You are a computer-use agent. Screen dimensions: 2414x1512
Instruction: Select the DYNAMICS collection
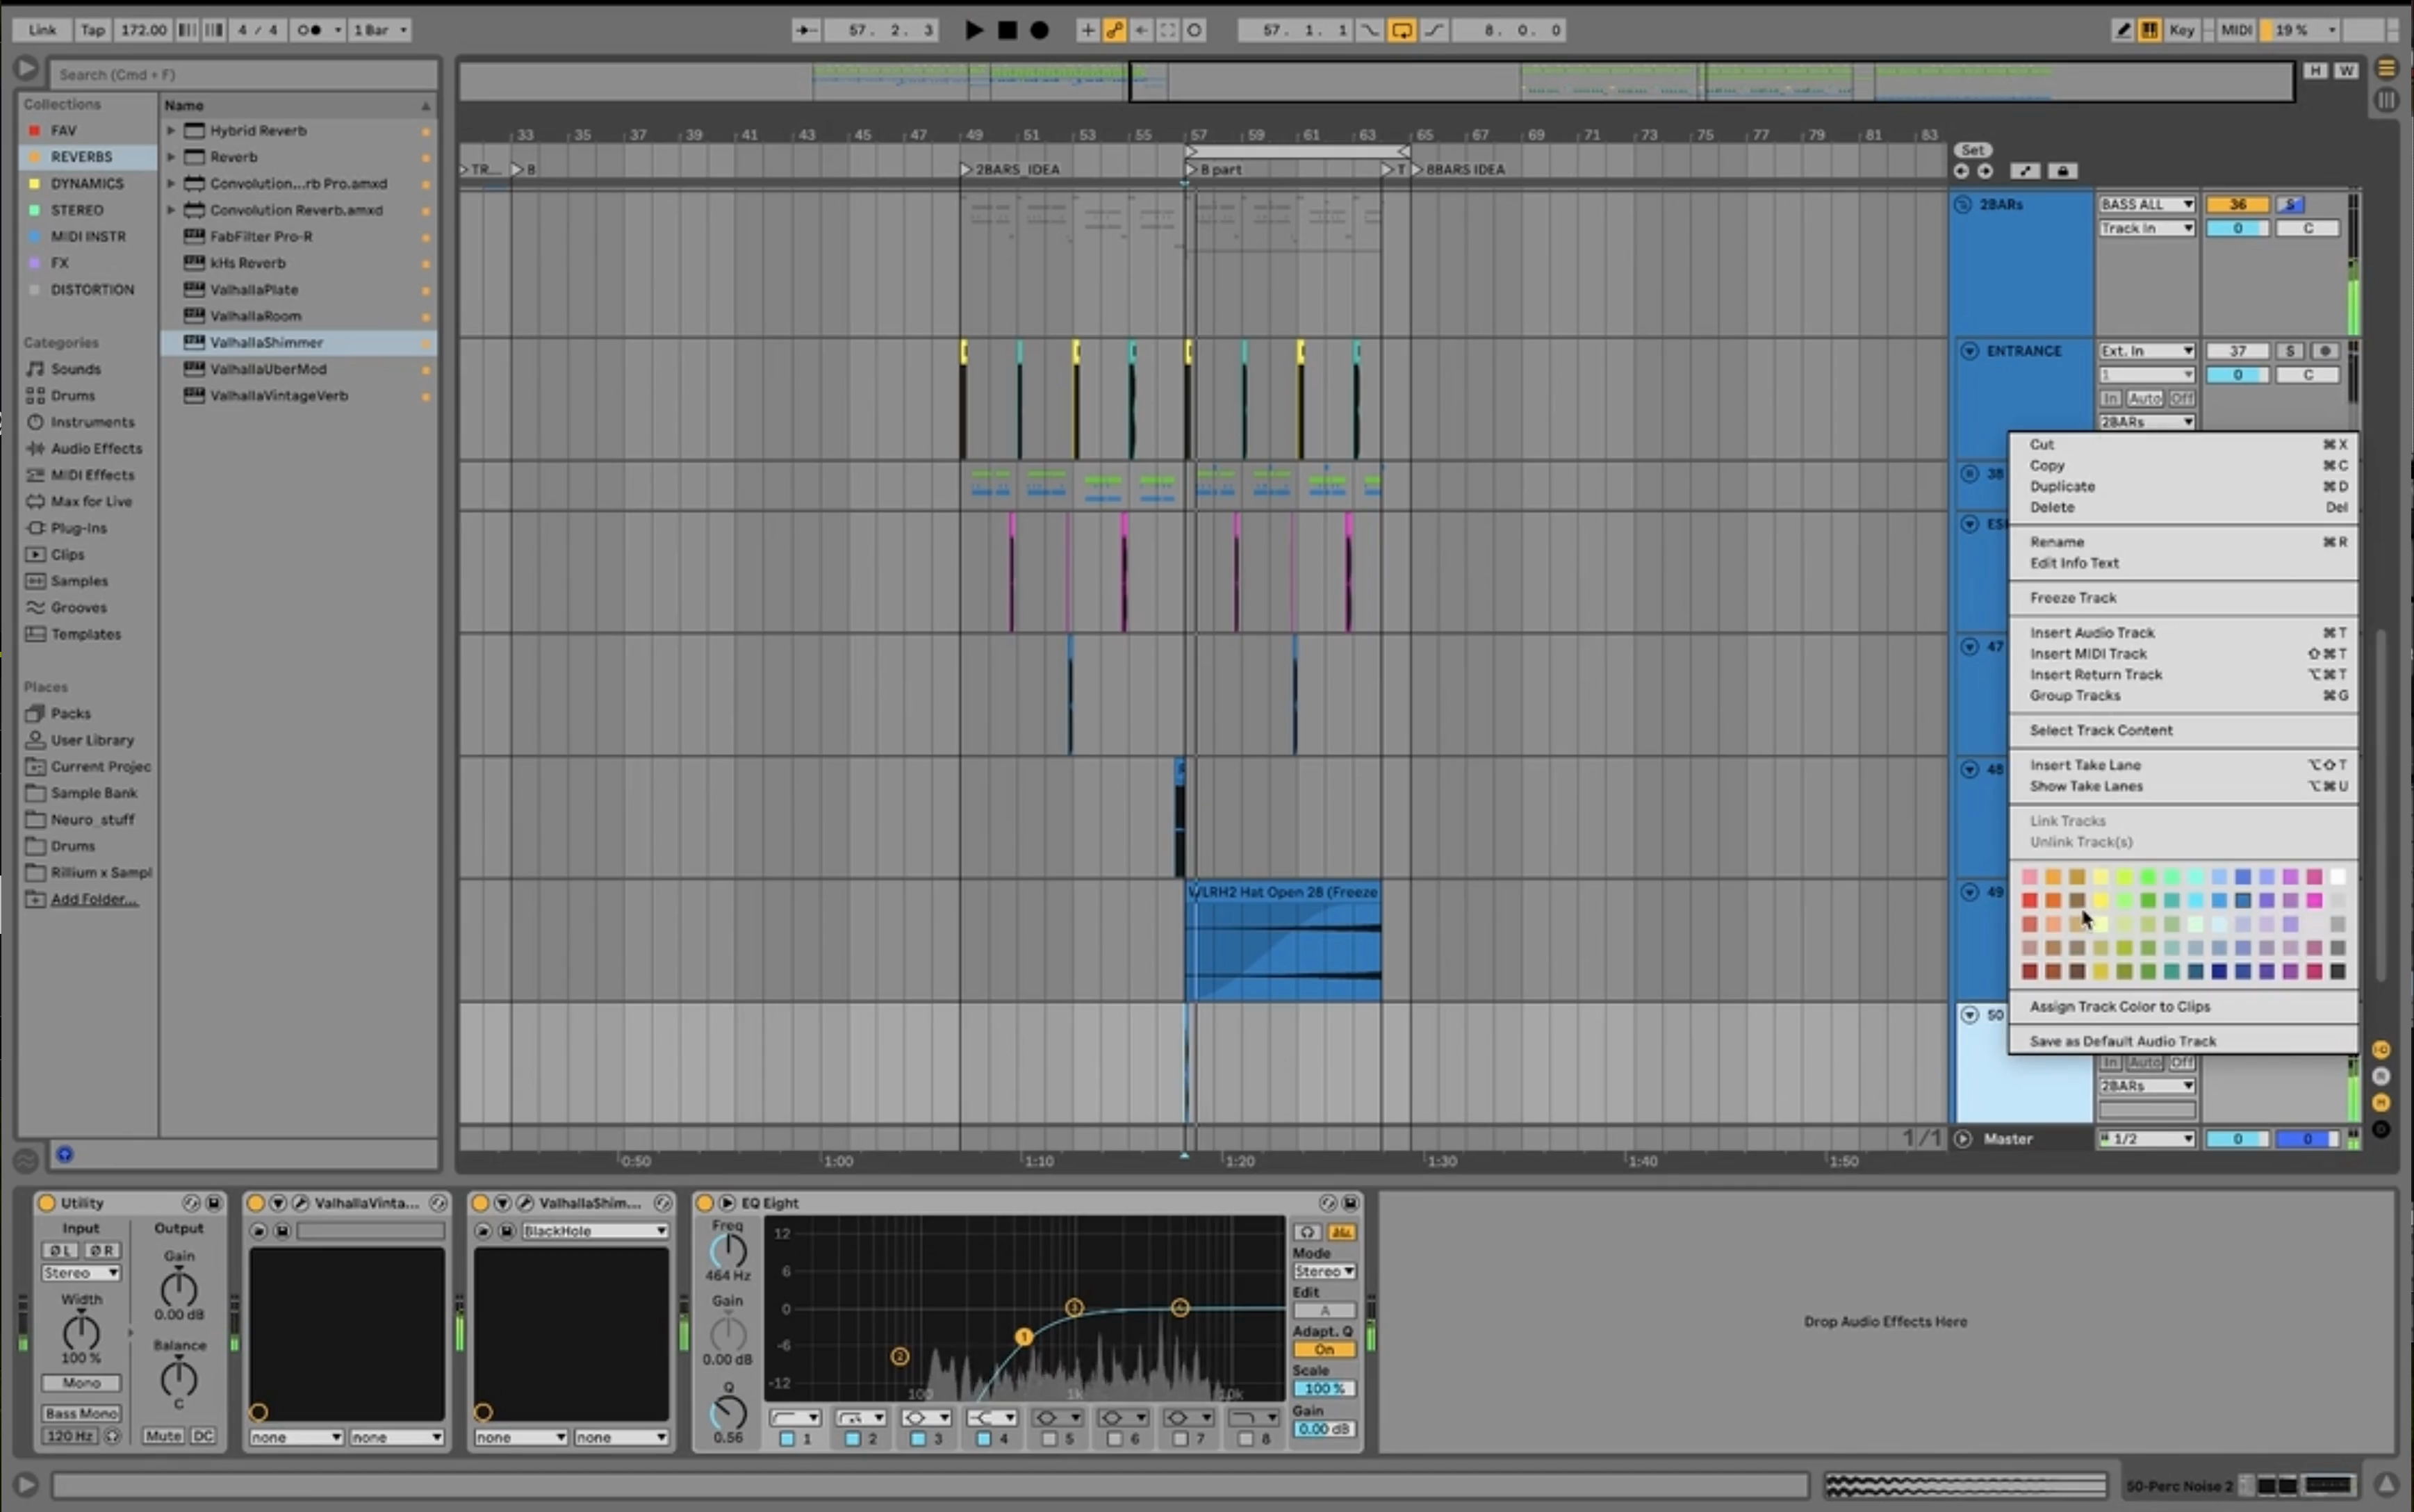[x=87, y=183]
